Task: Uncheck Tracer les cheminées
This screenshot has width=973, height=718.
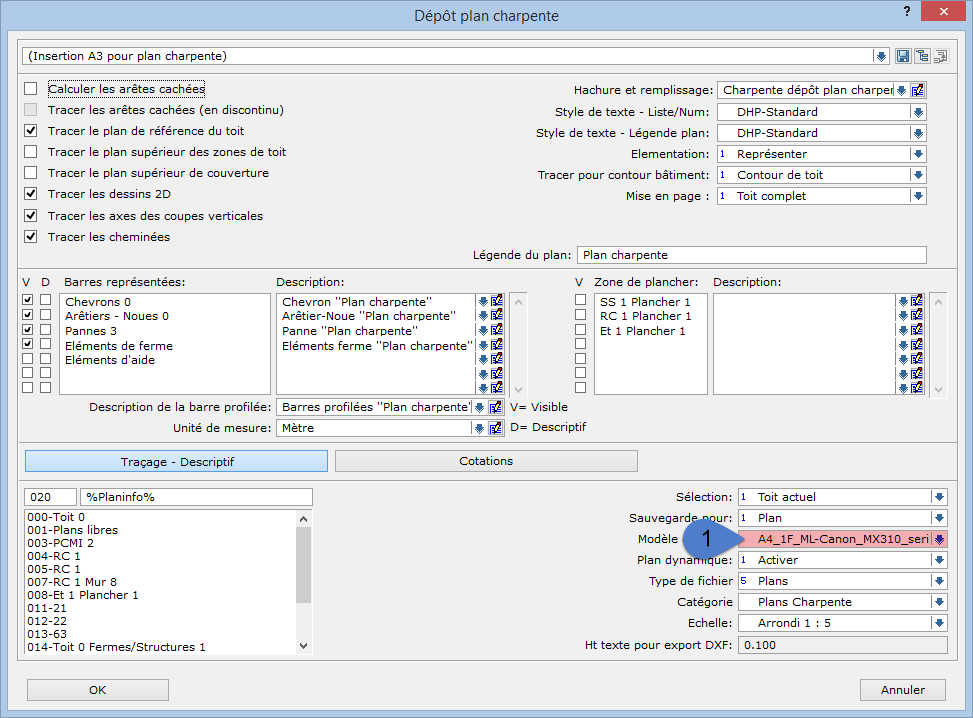Action: pos(31,237)
